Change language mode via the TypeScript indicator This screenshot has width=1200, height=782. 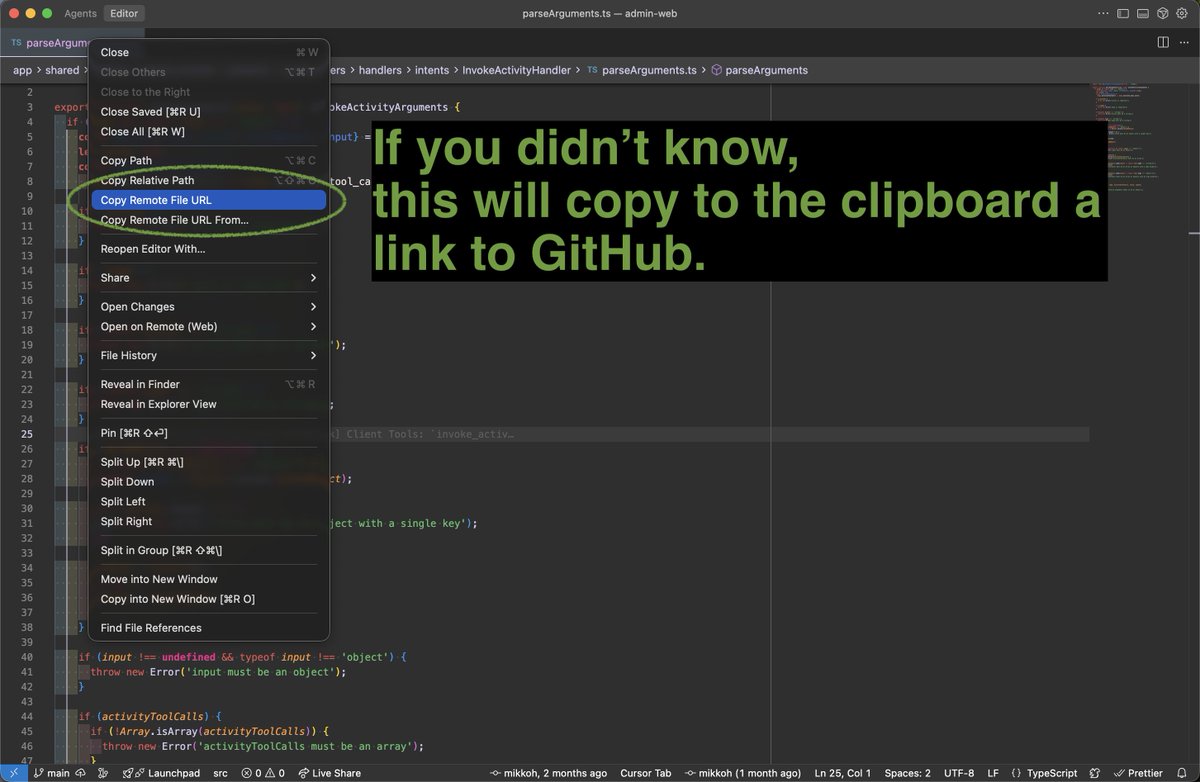[1050, 772]
